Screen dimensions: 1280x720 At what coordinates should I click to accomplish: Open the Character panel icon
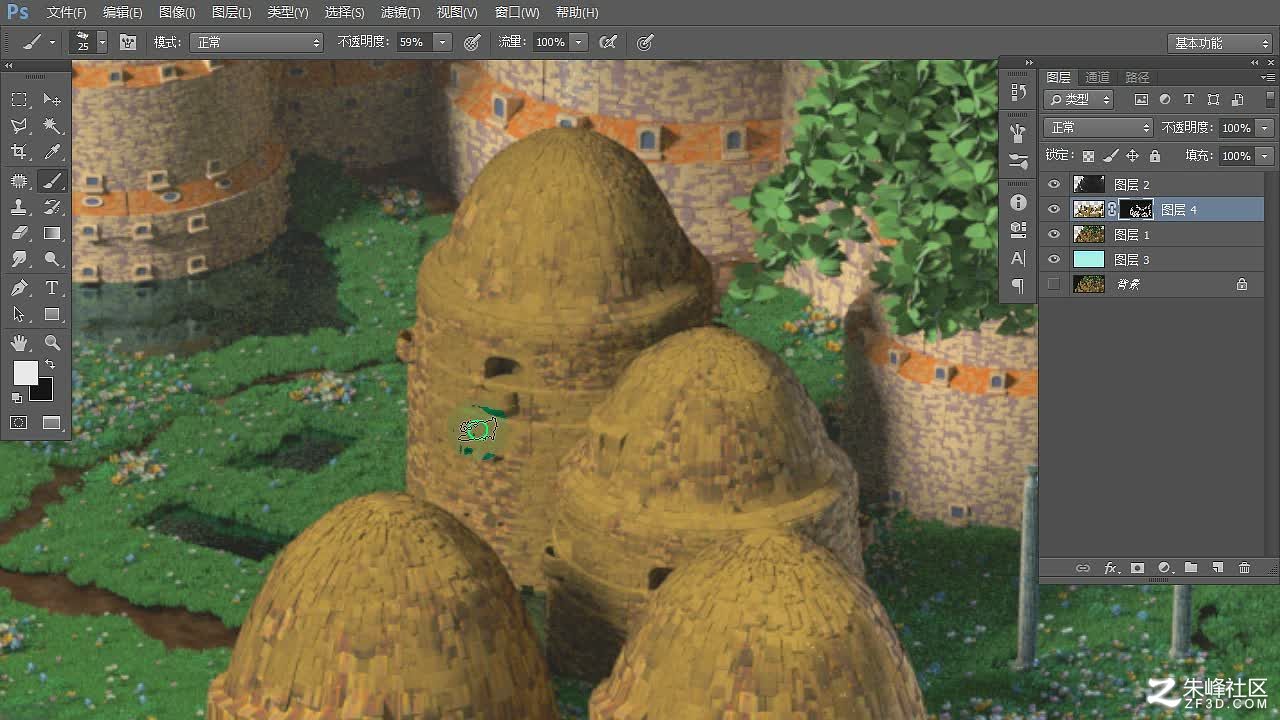pyautogui.click(x=1018, y=258)
